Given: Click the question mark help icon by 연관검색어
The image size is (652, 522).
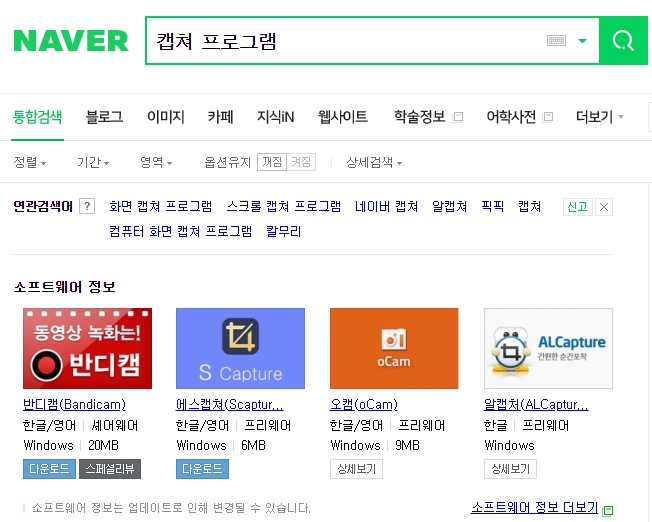Looking at the screenshot, I should [x=87, y=206].
